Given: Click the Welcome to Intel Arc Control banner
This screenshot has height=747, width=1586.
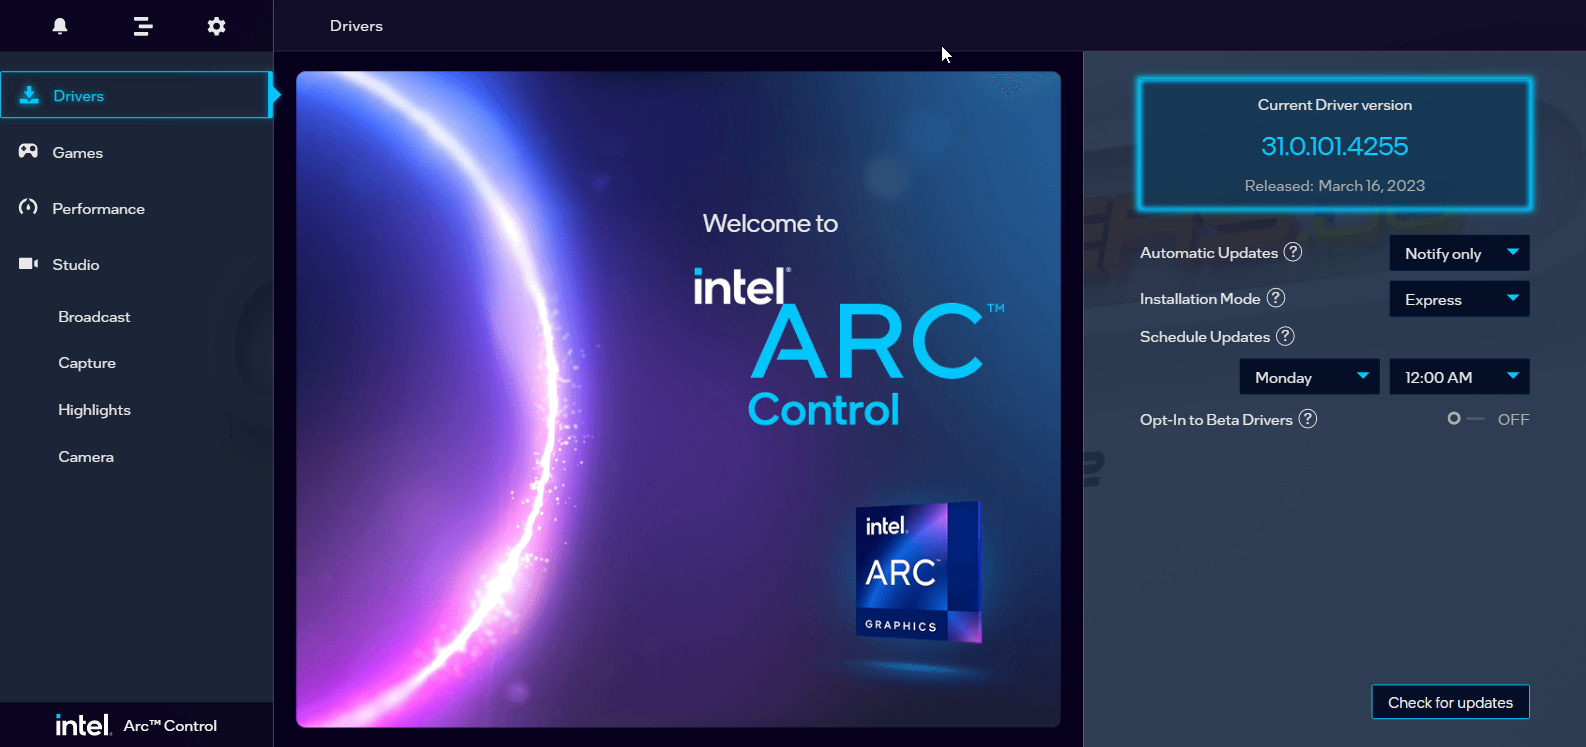Looking at the screenshot, I should click(678, 399).
